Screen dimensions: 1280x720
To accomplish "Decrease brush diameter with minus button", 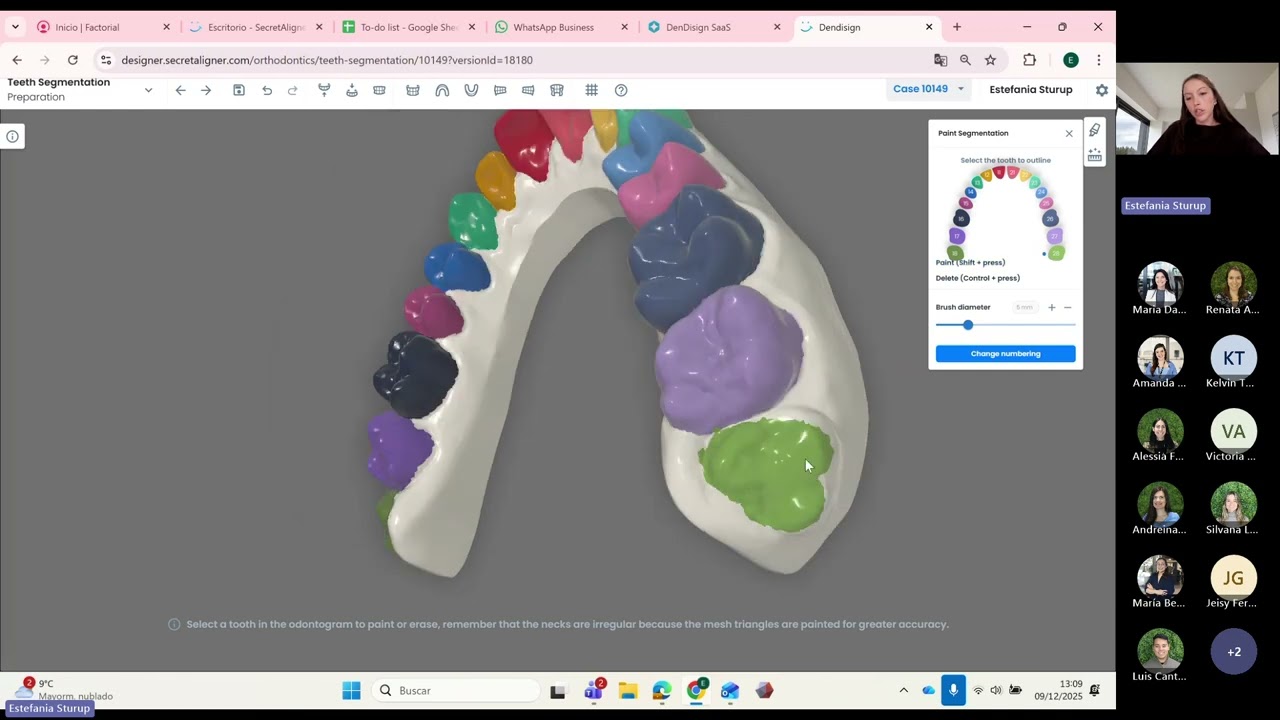I will click(x=1067, y=307).
